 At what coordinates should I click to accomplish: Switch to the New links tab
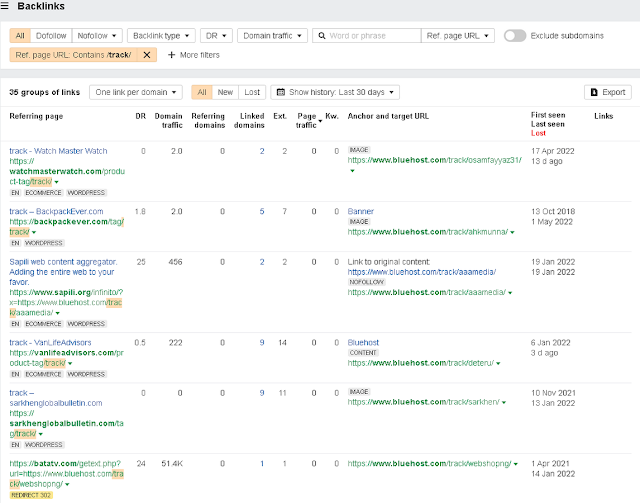click(225, 92)
